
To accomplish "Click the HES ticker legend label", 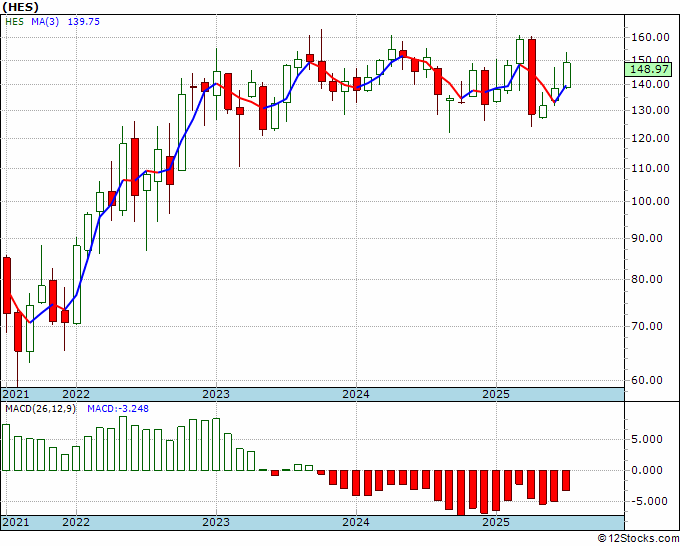I will click(14, 21).
